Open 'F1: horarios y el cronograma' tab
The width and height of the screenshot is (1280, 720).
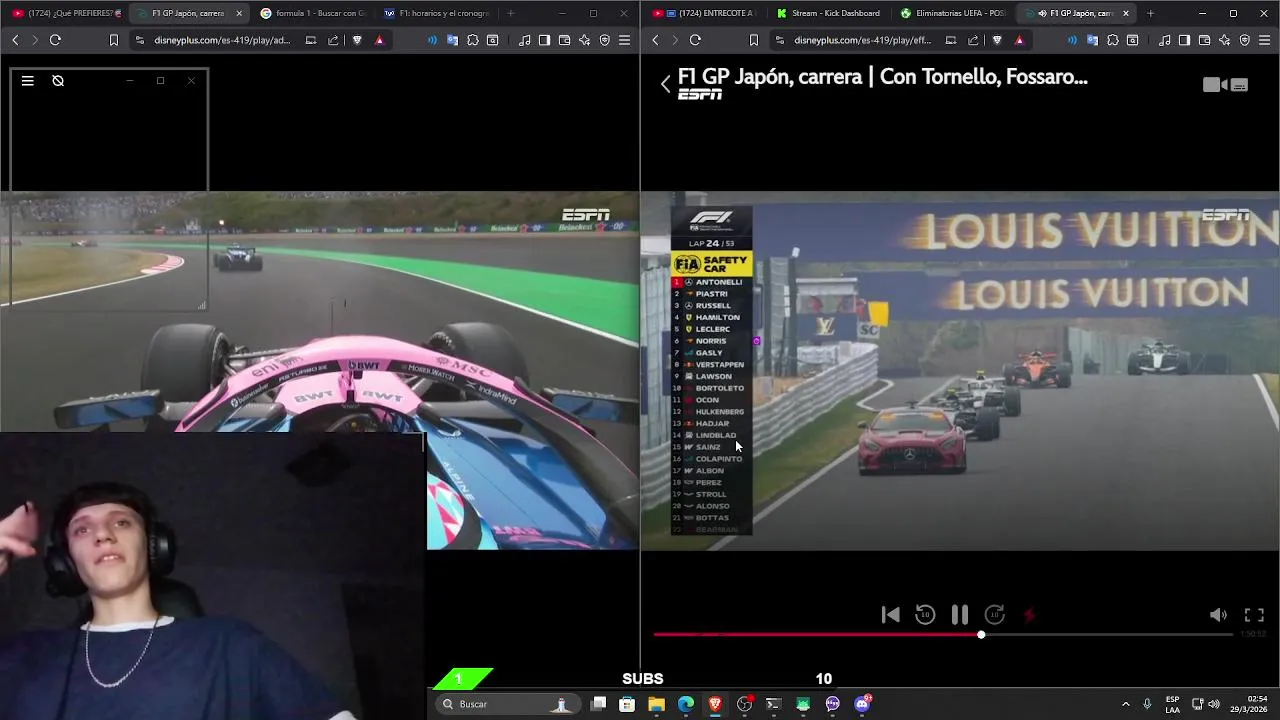437,13
